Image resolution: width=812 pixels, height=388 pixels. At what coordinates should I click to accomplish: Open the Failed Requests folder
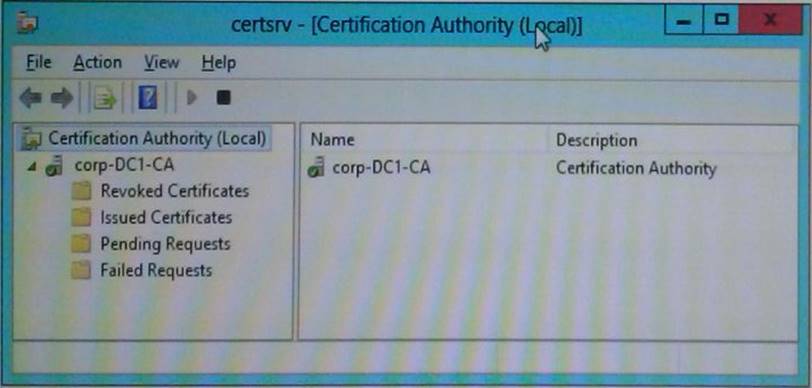[156, 270]
